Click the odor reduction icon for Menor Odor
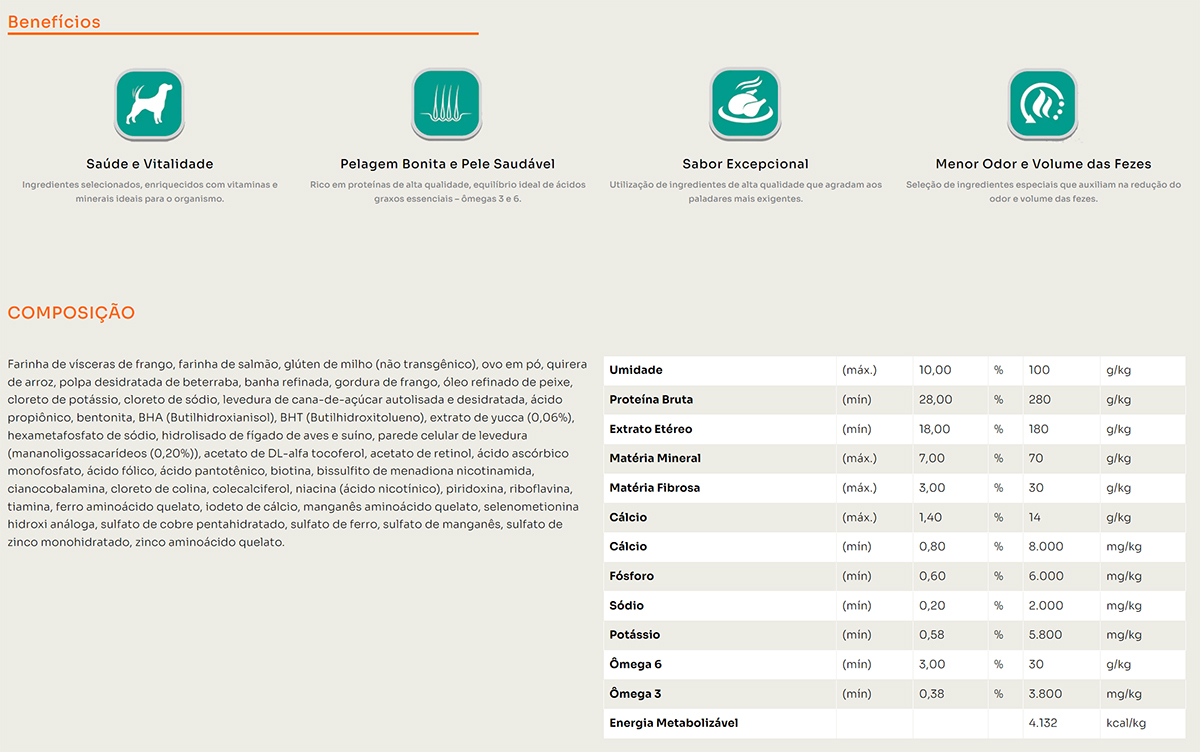Image resolution: width=1200 pixels, height=752 pixels. (x=1043, y=103)
